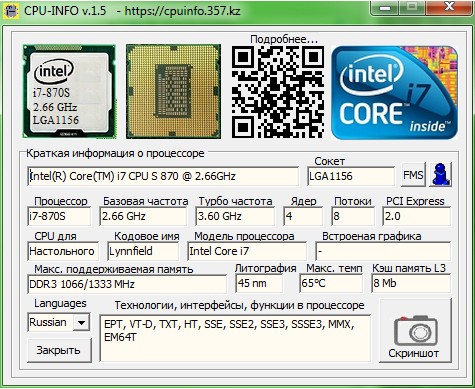Click the Кэш память L3 field showing 8 Mb
475x389 pixels.
pos(411,283)
